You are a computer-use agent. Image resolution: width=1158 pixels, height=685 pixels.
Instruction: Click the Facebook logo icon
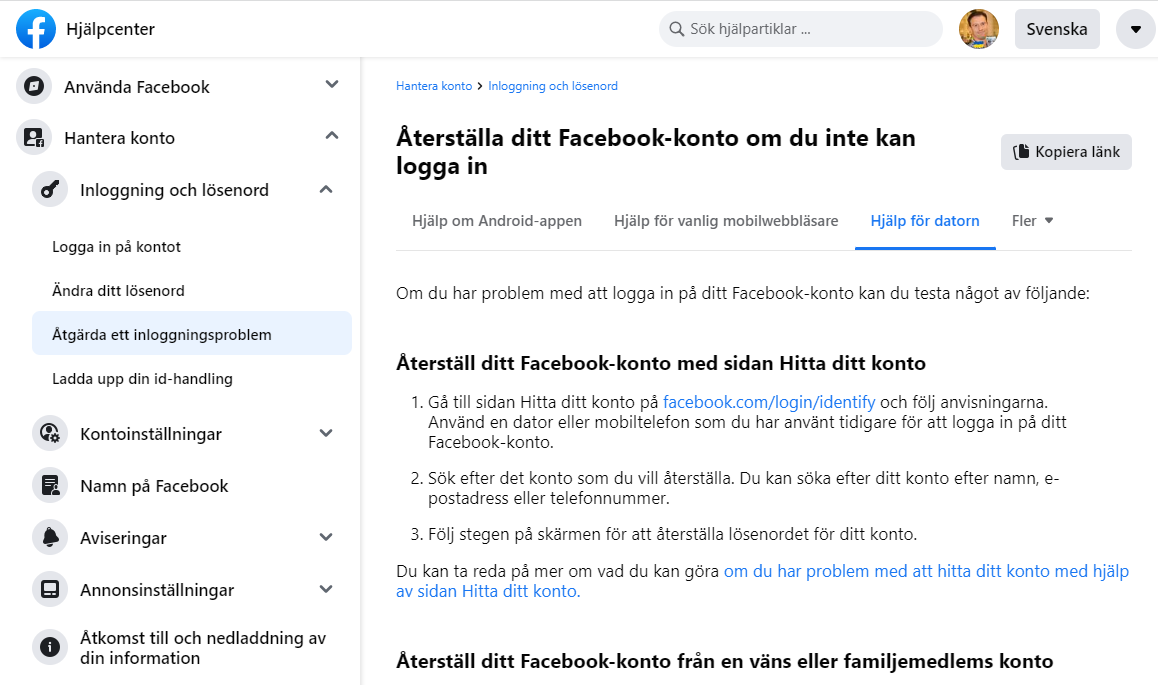point(35,29)
